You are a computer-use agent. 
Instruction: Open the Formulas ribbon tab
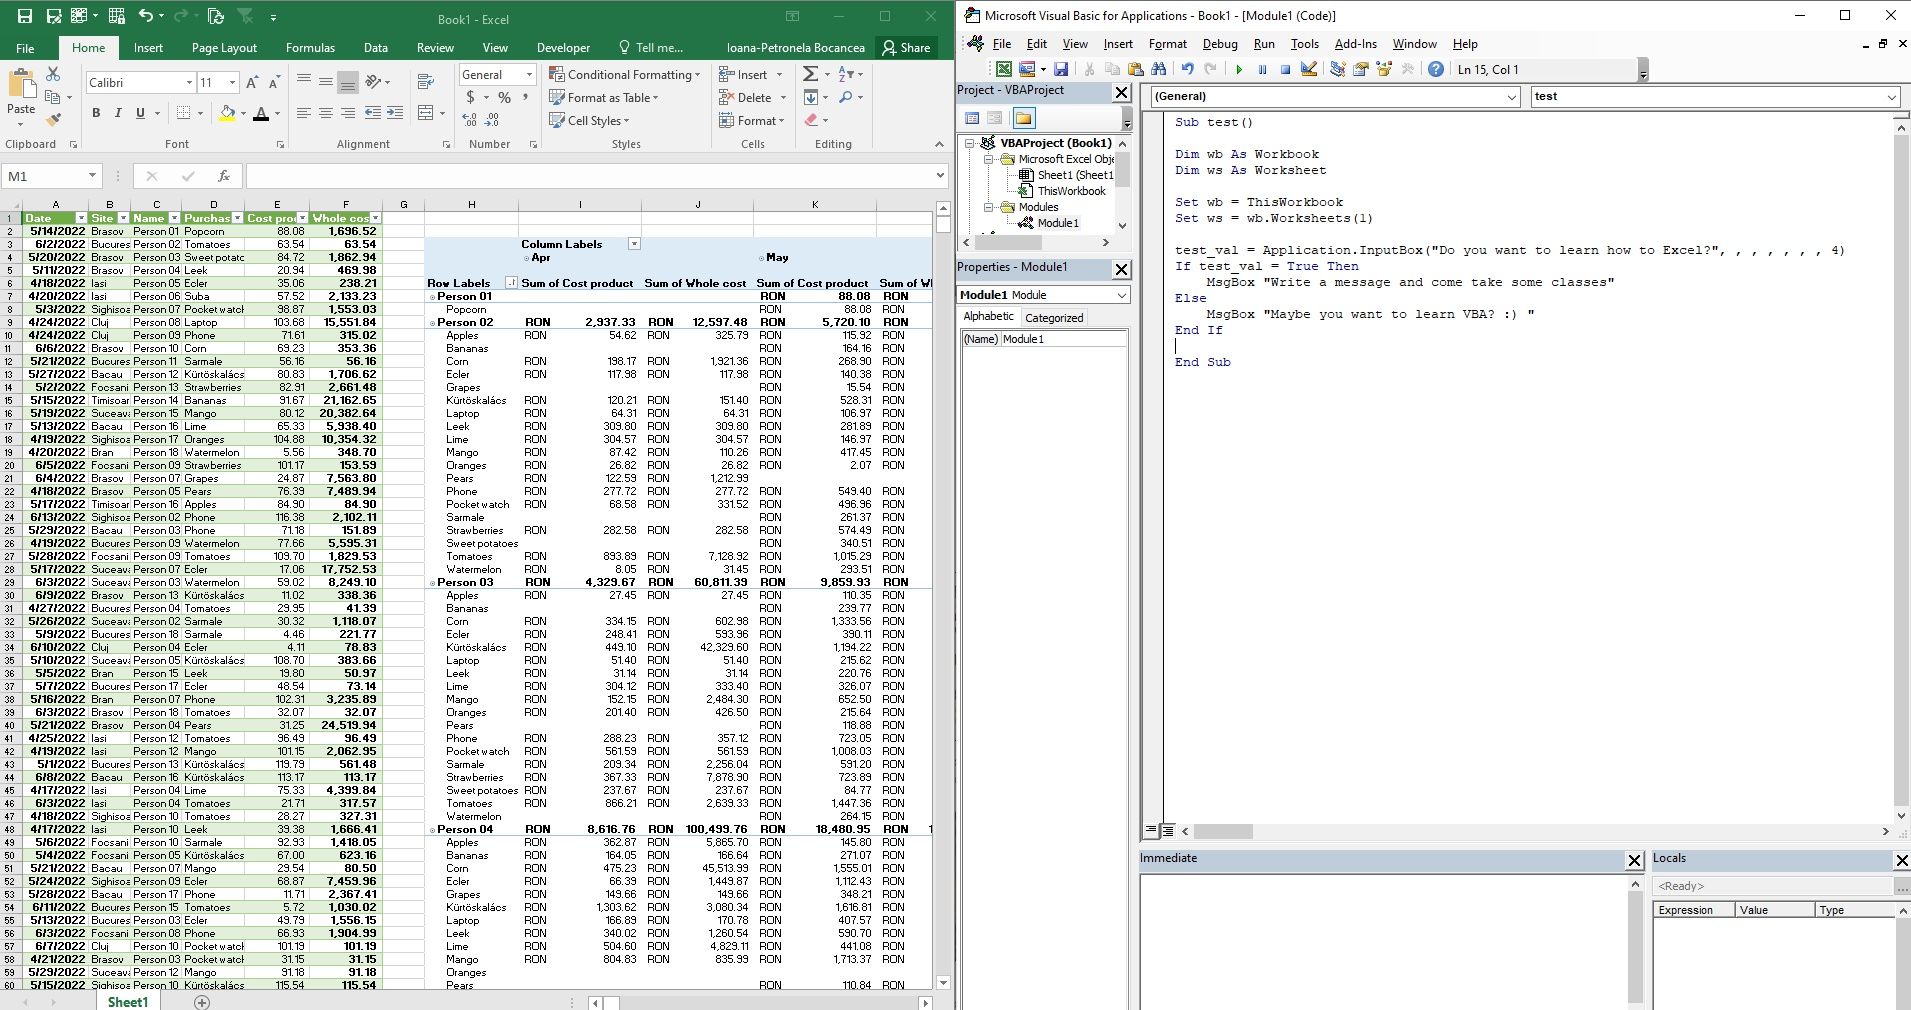click(310, 48)
